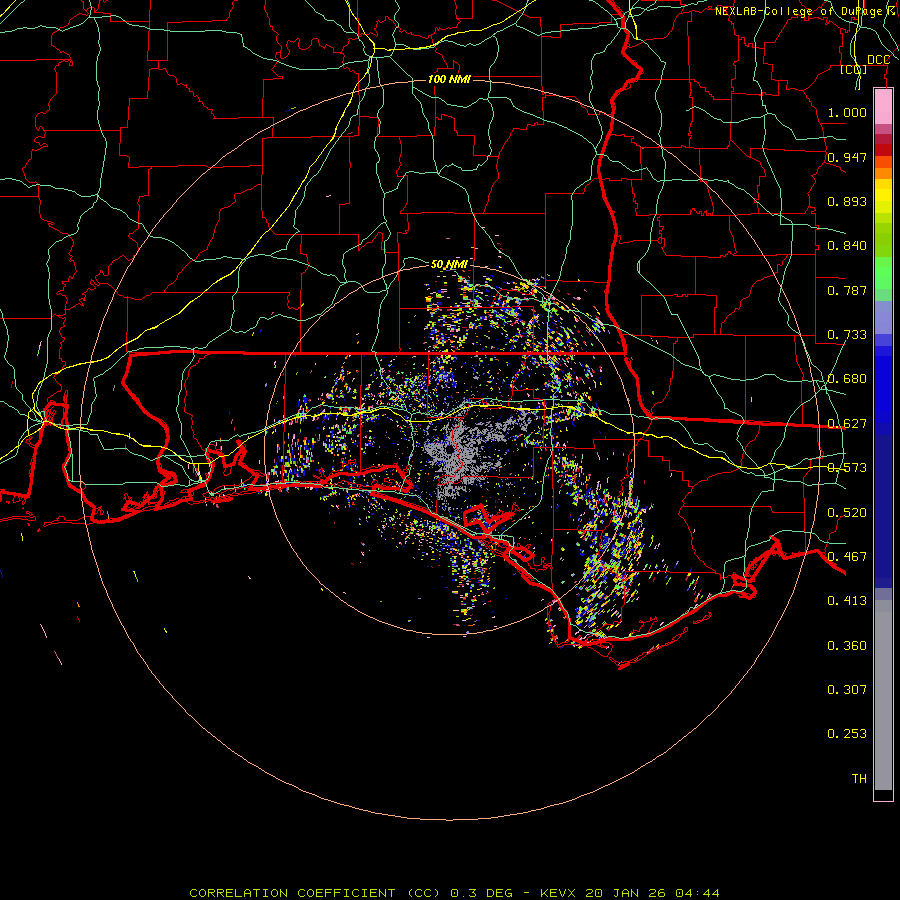Select the 0.787 legend value
Screen dimensions: 900x900
coord(847,291)
